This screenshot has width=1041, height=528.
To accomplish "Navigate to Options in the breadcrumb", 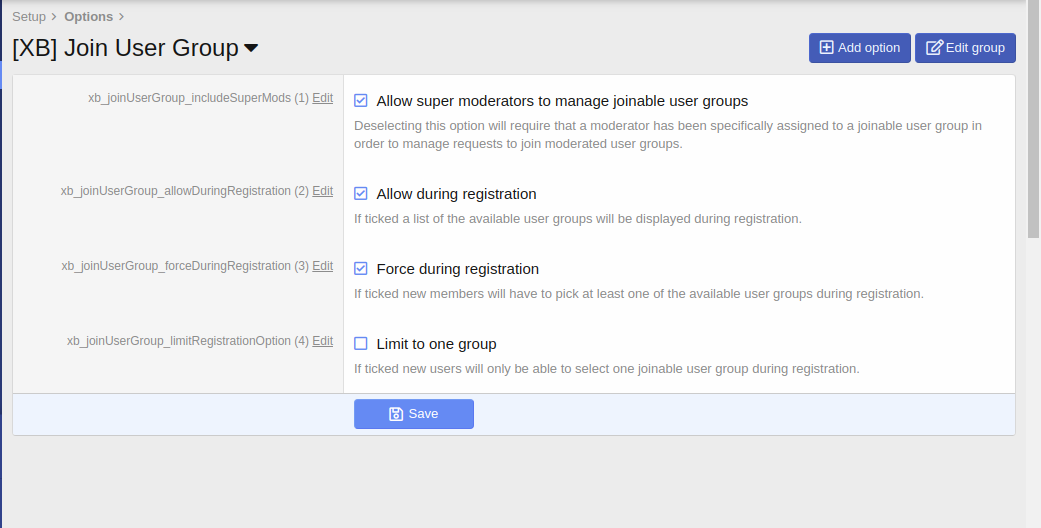I will [x=88, y=17].
